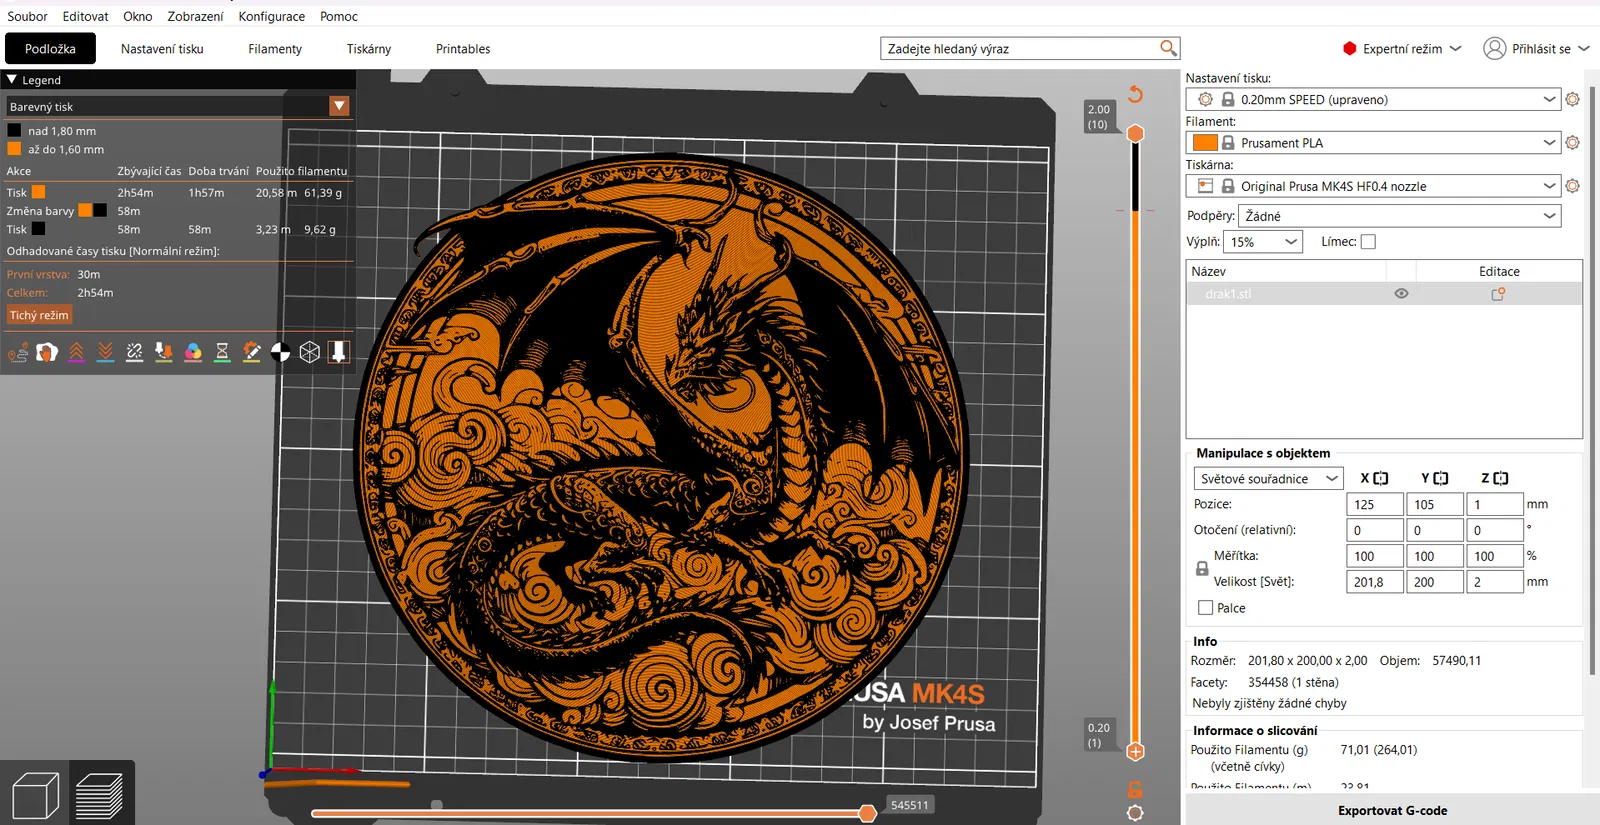This screenshot has width=1600, height=825.
Task: Open the Podpěry supports dropdown
Action: (1399, 216)
